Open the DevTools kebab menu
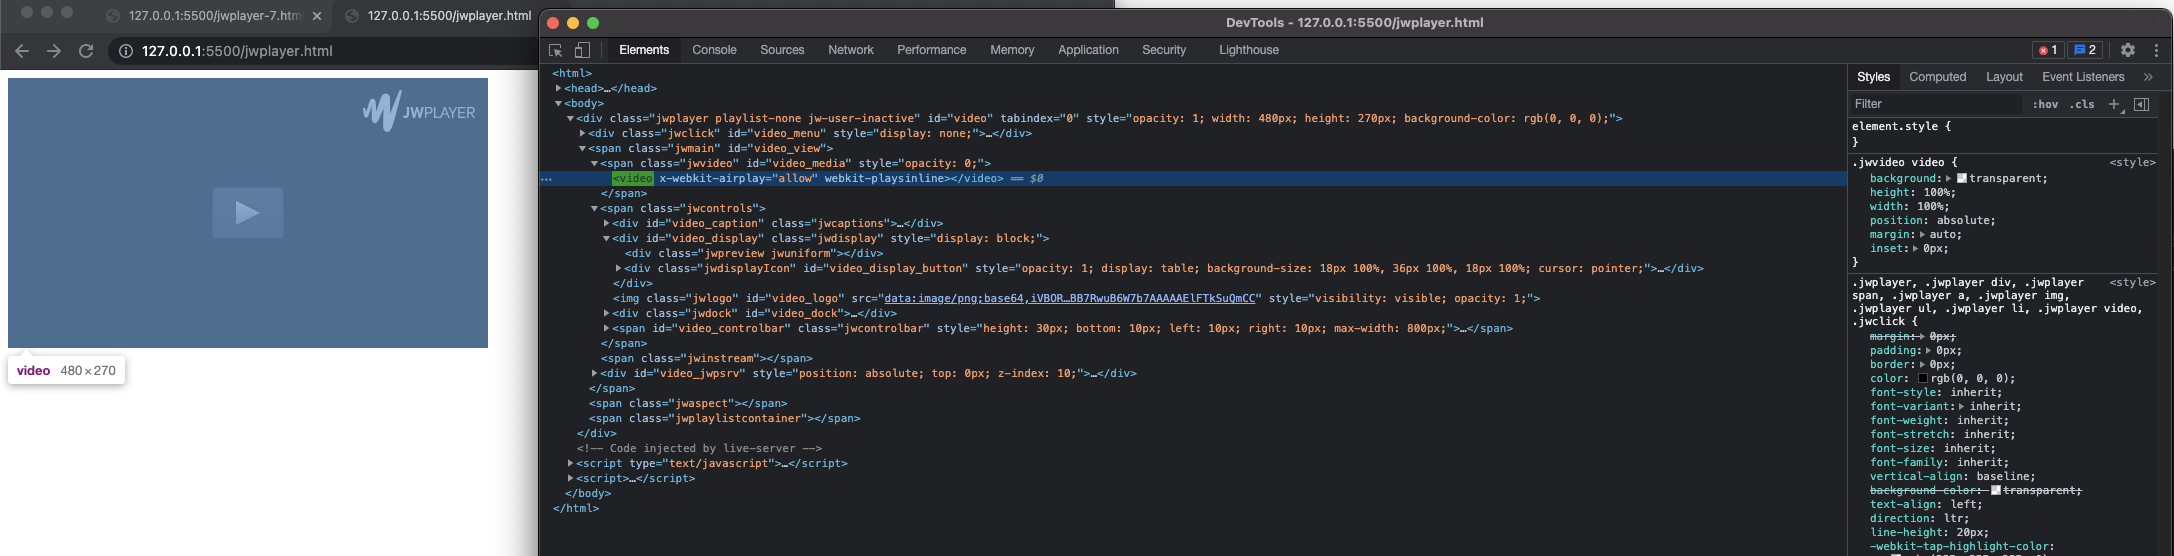Screen dimensions: 2174x556 click(x=2156, y=50)
